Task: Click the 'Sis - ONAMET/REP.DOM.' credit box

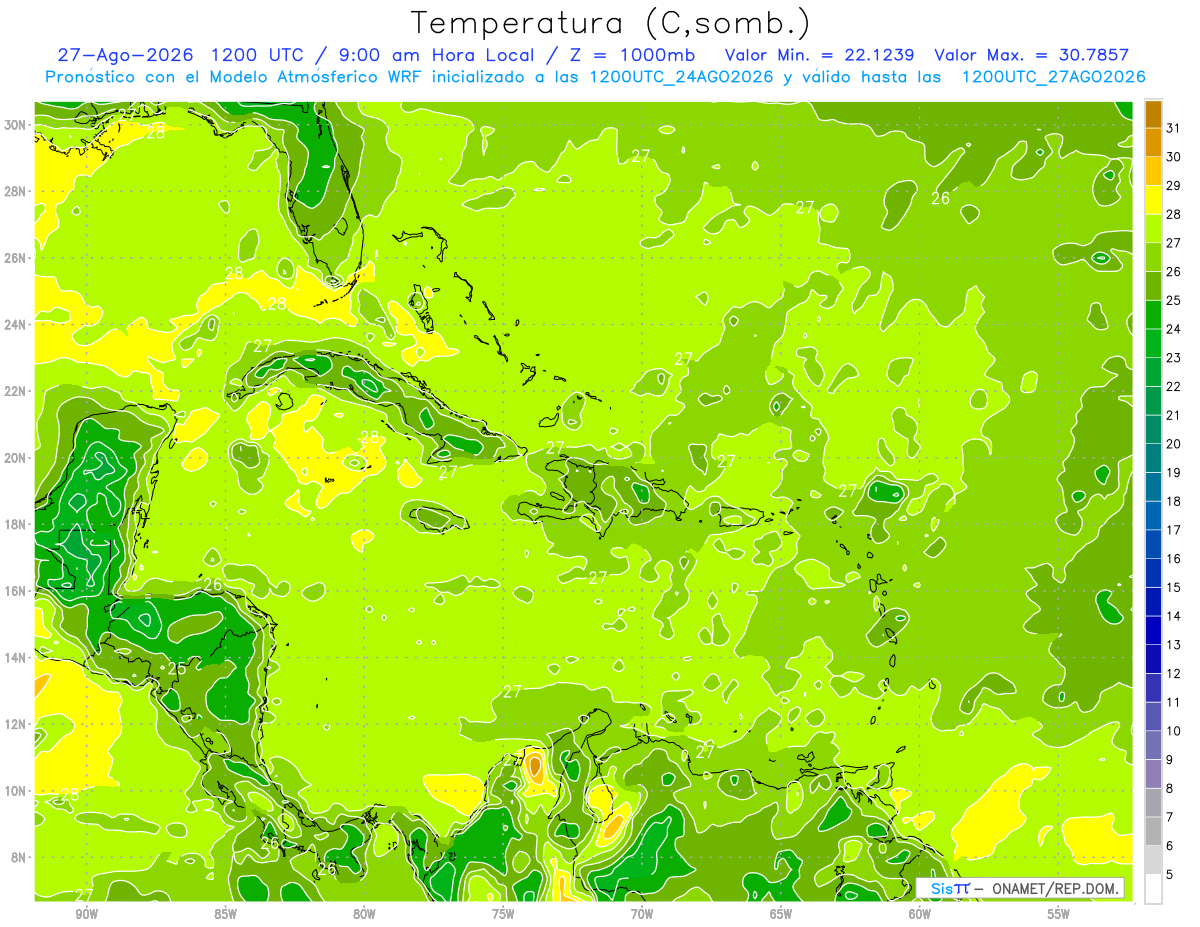Action: (x=1020, y=888)
